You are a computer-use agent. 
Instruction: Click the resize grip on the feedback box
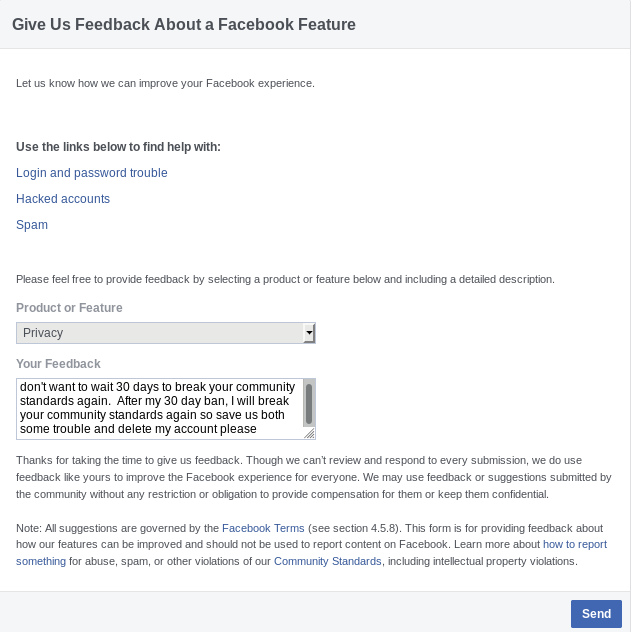coord(309,433)
